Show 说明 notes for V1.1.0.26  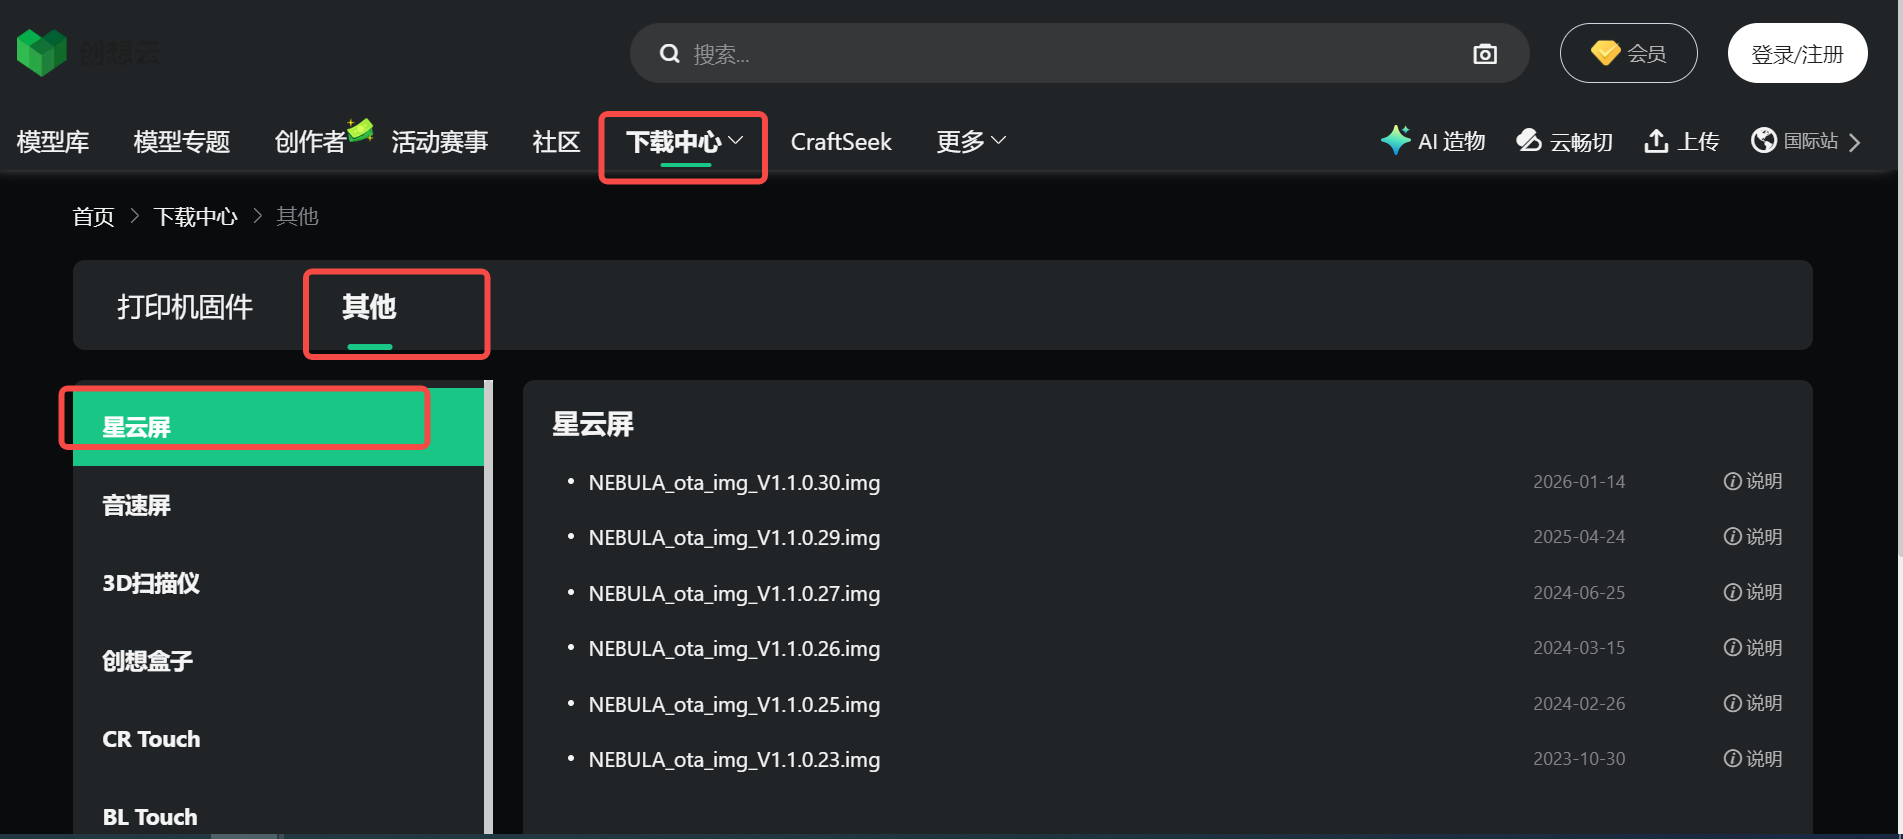[1753, 648]
